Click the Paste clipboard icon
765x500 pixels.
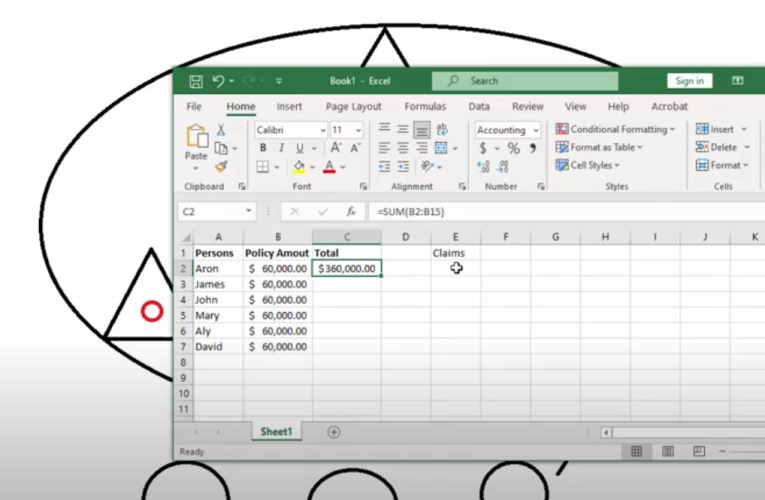(x=197, y=136)
